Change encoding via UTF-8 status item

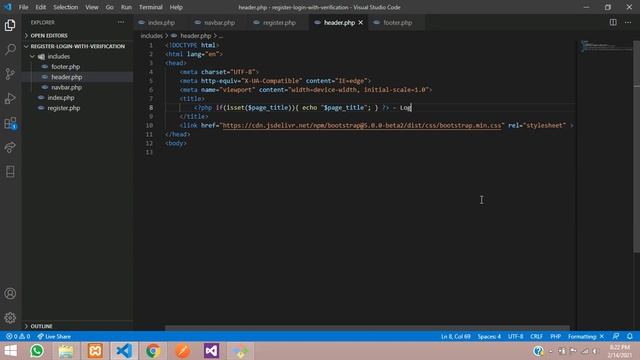516,336
